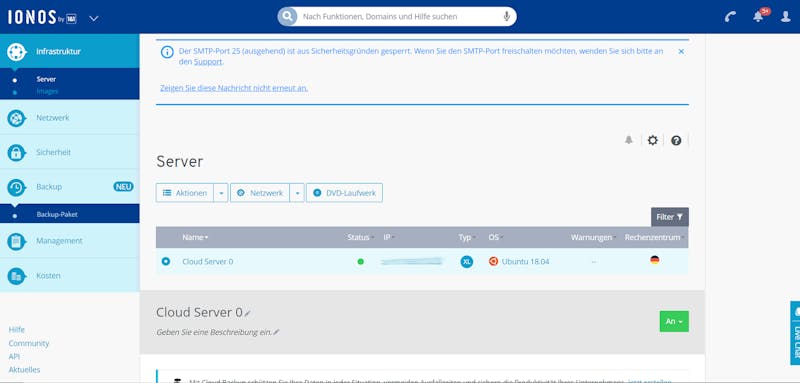Sort by the OS column header
The height and width of the screenshot is (383, 800).
(495, 238)
